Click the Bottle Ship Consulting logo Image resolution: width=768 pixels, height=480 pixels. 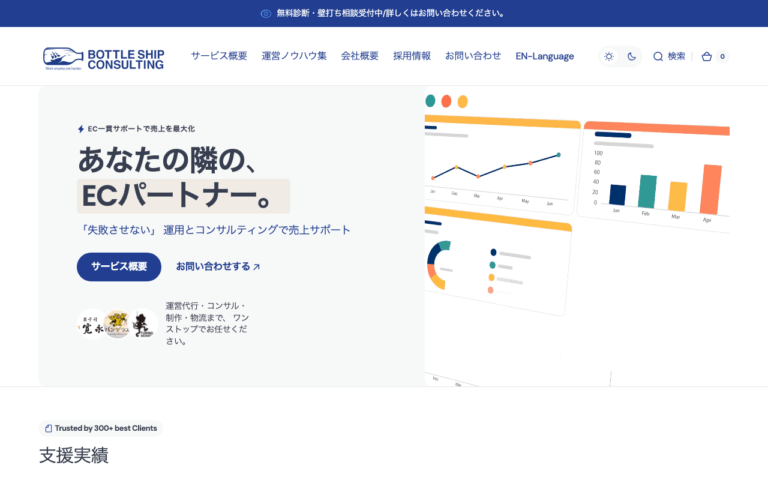click(x=103, y=59)
